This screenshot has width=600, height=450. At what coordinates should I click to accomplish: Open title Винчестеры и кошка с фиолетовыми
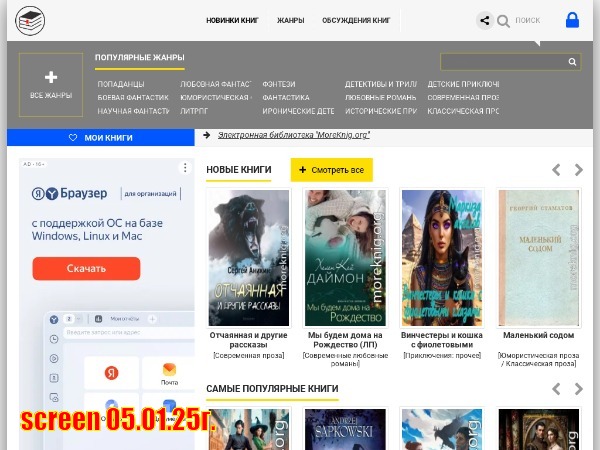pos(442,340)
